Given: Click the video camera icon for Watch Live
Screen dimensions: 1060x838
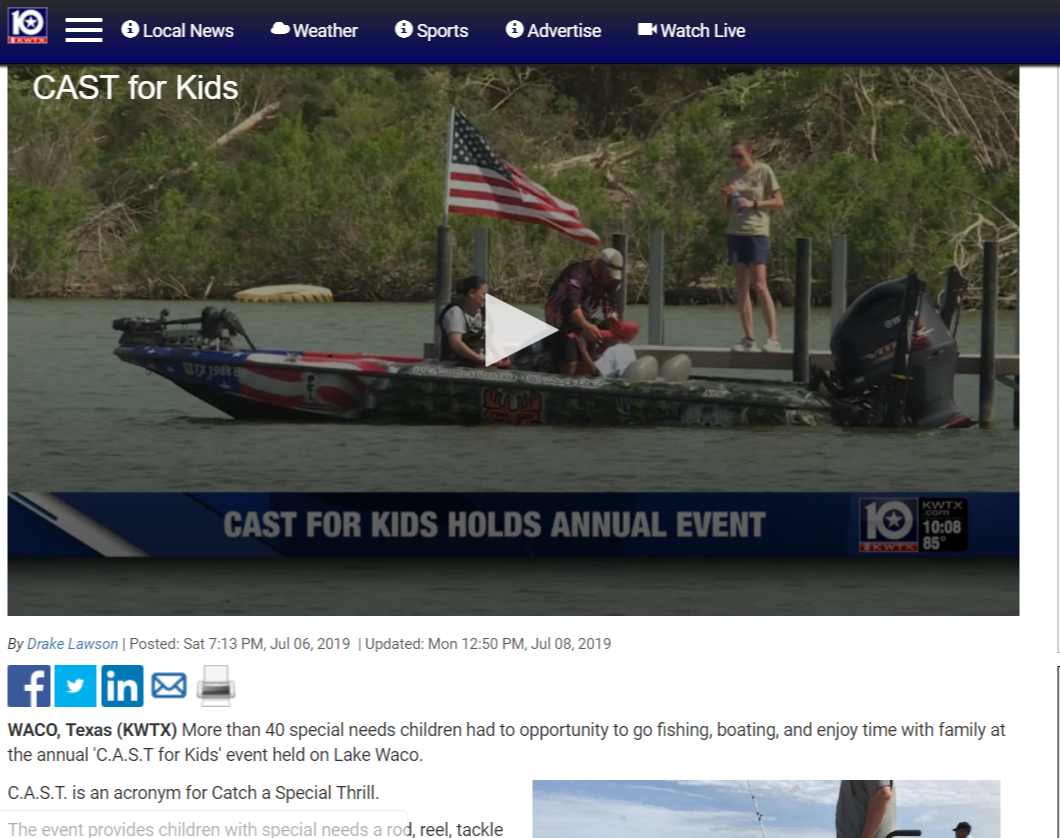Looking at the screenshot, I should [647, 29].
